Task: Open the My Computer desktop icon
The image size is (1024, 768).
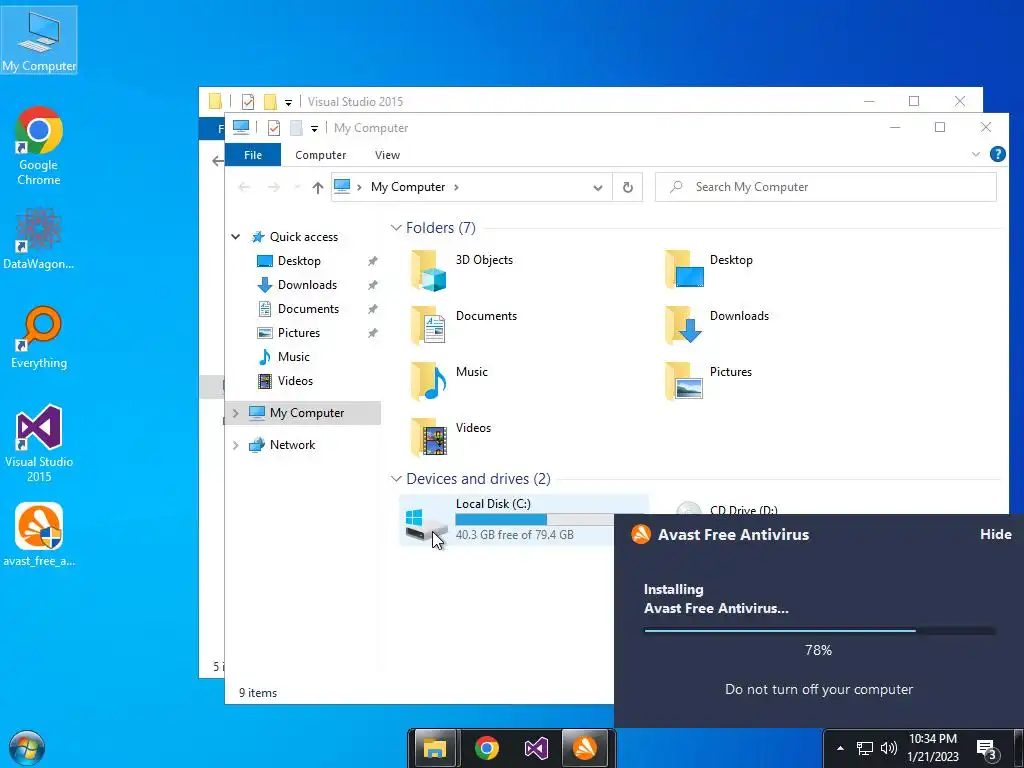Action: click(x=39, y=40)
